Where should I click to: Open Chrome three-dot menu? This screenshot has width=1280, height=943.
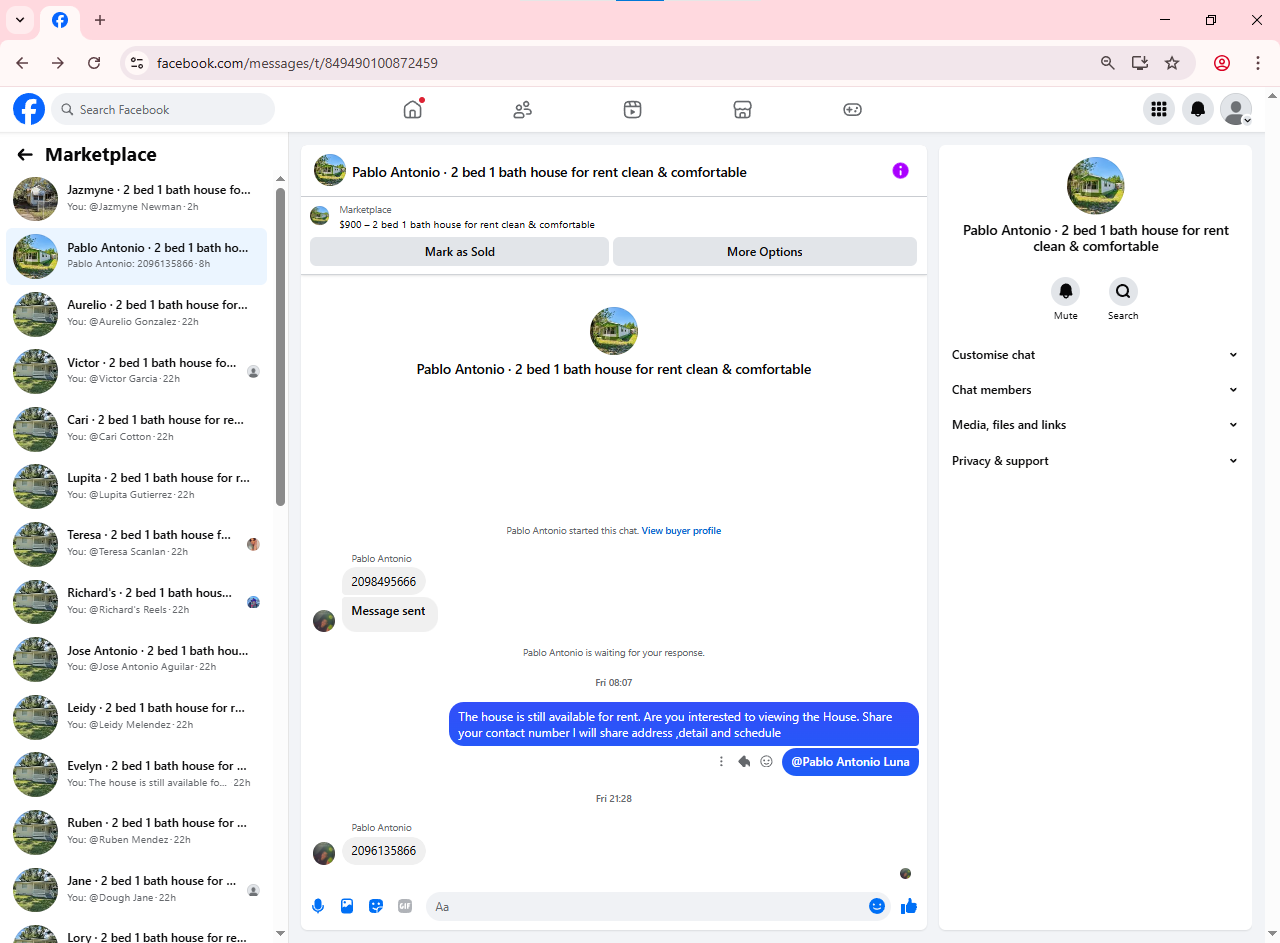(1258, 63)
